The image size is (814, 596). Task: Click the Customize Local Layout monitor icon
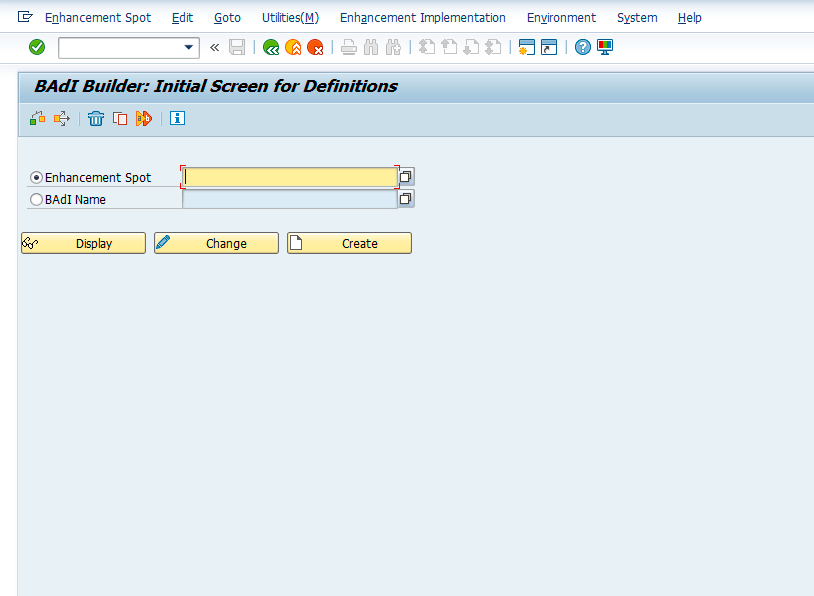[x=605, y=47]
